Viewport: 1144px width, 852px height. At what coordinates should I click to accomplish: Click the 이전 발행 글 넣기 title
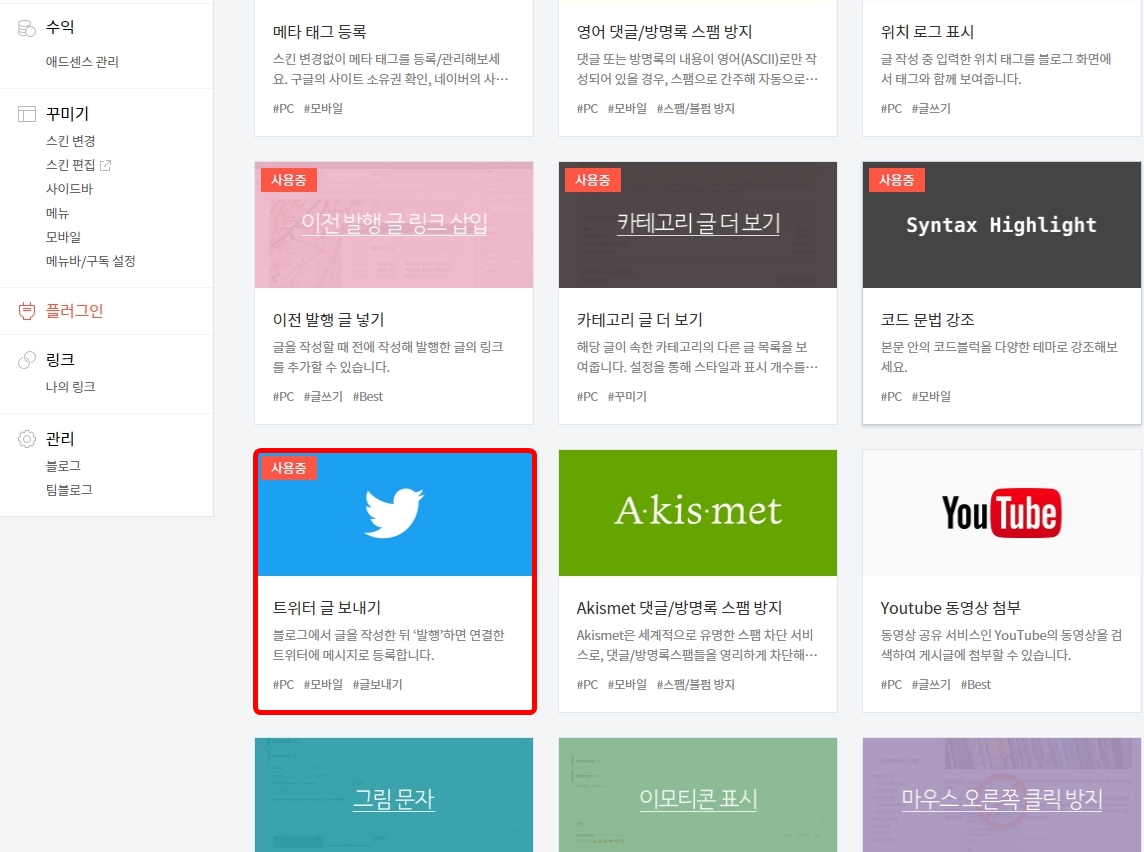[328, 320]
